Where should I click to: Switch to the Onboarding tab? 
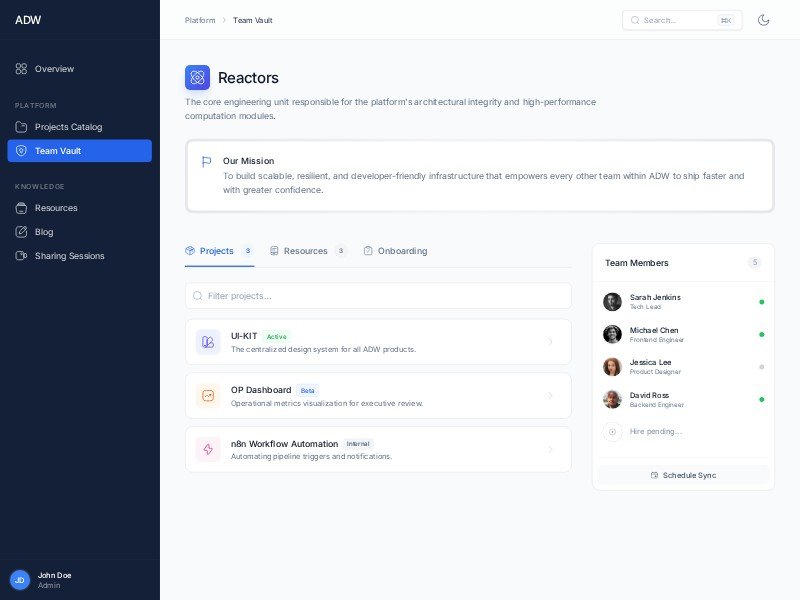[401, 251]
